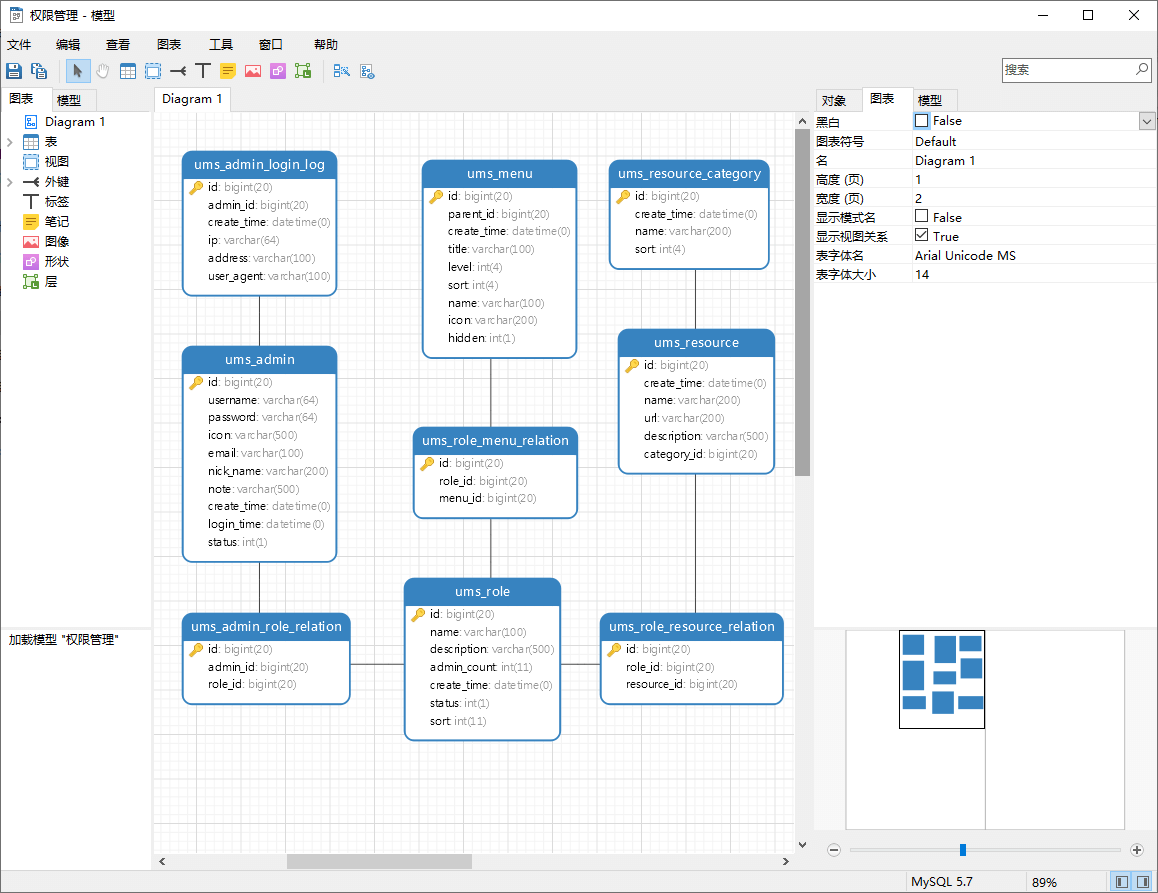Select the hand pan tool

click(103, 71)
